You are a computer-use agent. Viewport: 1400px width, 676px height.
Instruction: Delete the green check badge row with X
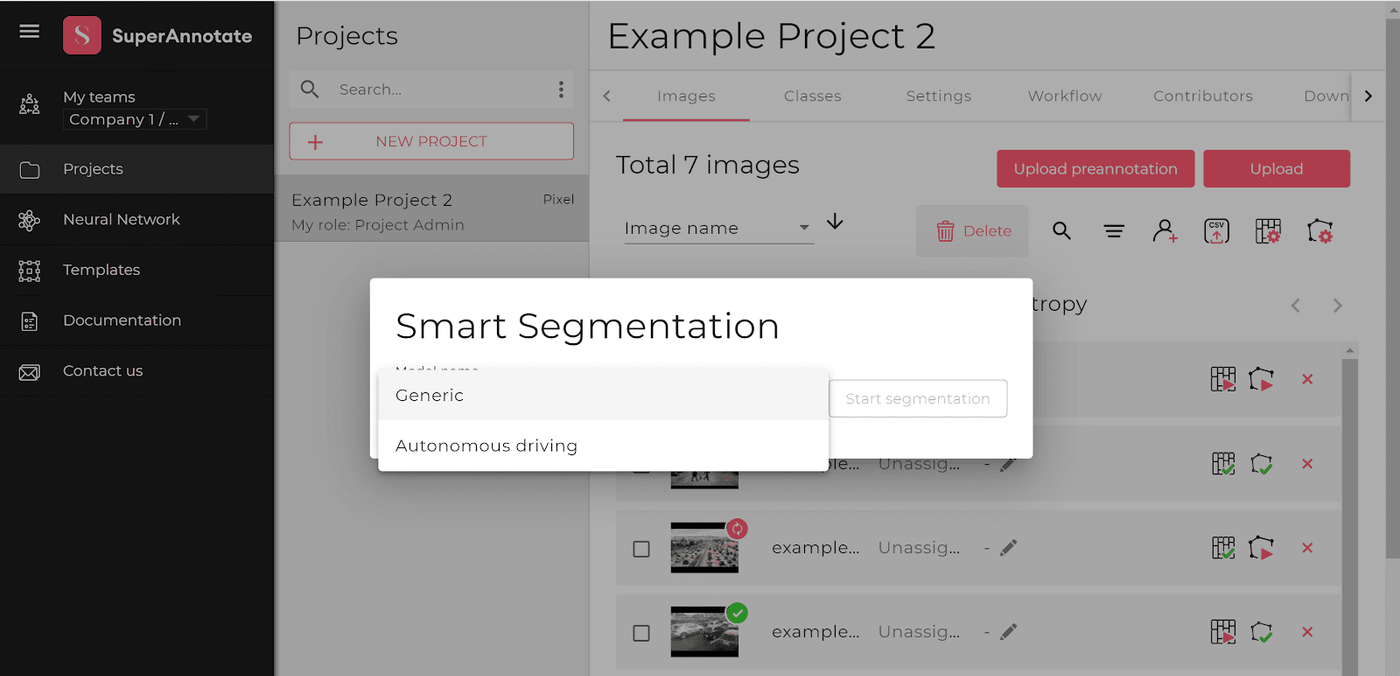pyautogui.click(x=1307, y=632)
